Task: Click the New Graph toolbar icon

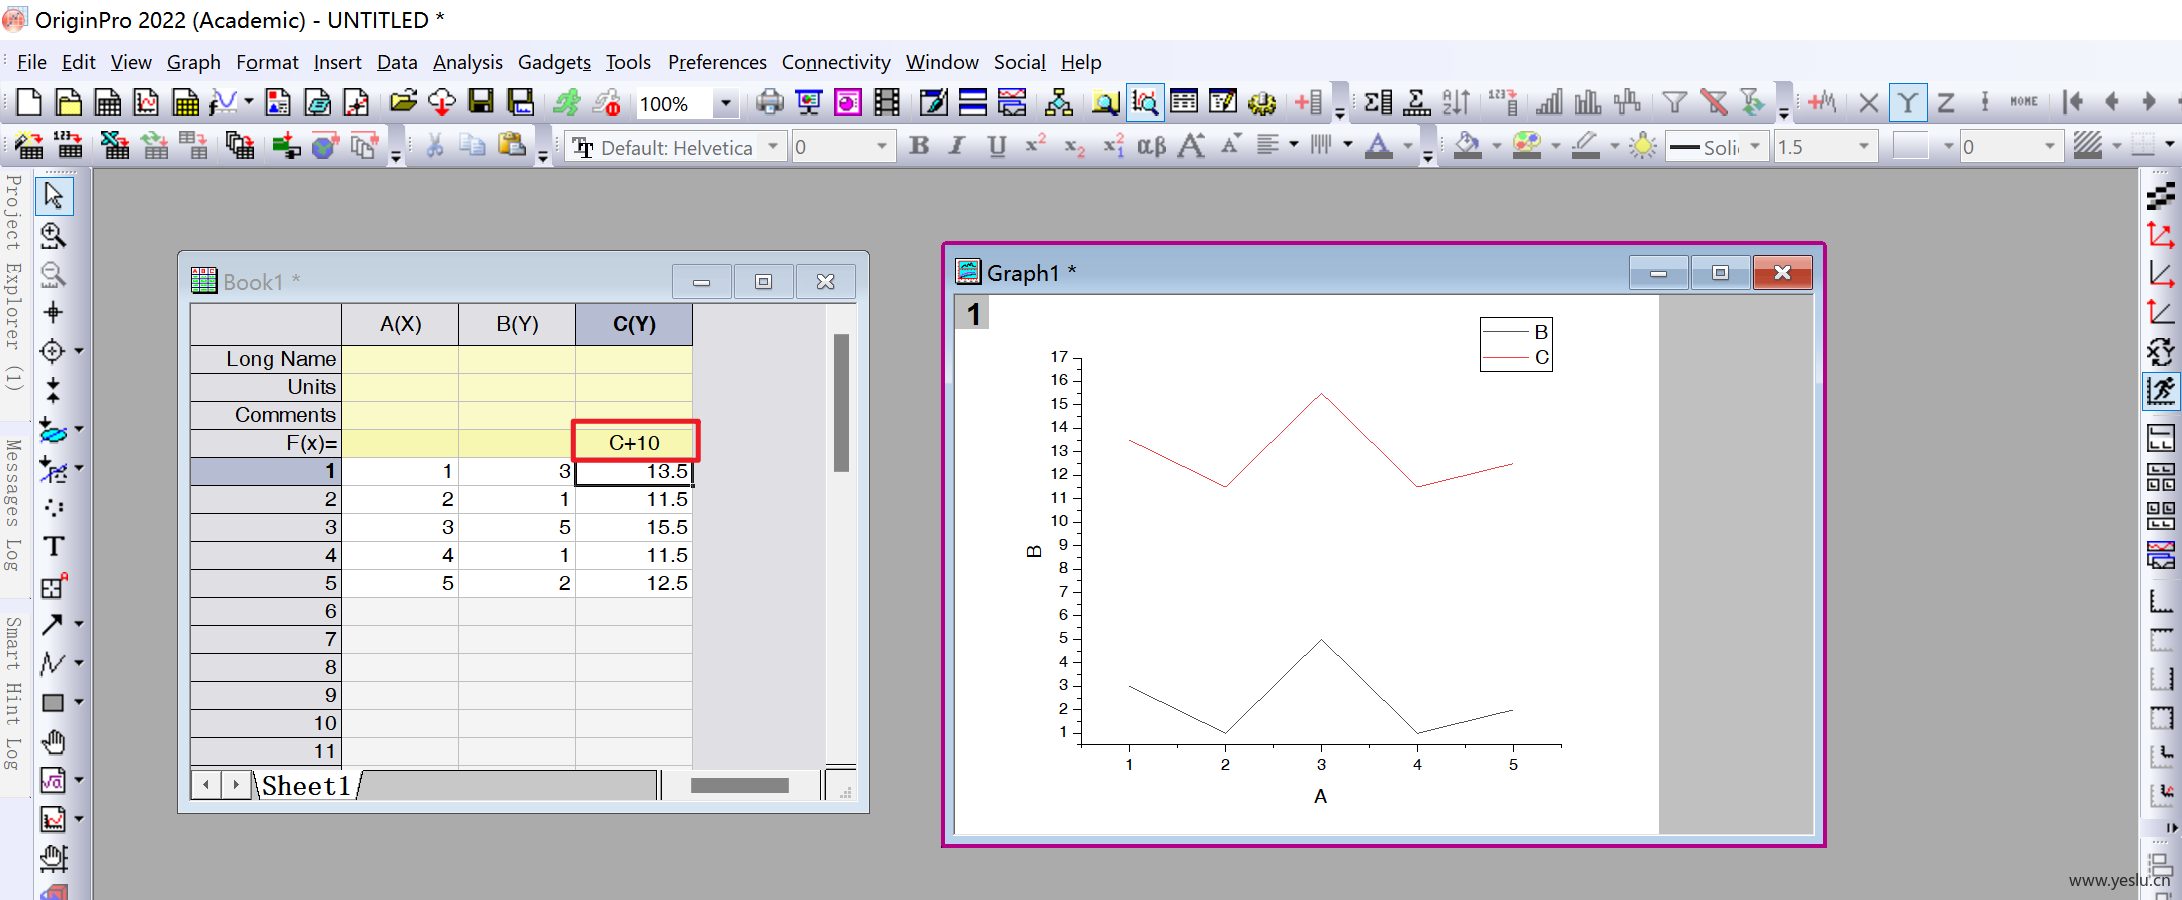Action: point(146,102)
